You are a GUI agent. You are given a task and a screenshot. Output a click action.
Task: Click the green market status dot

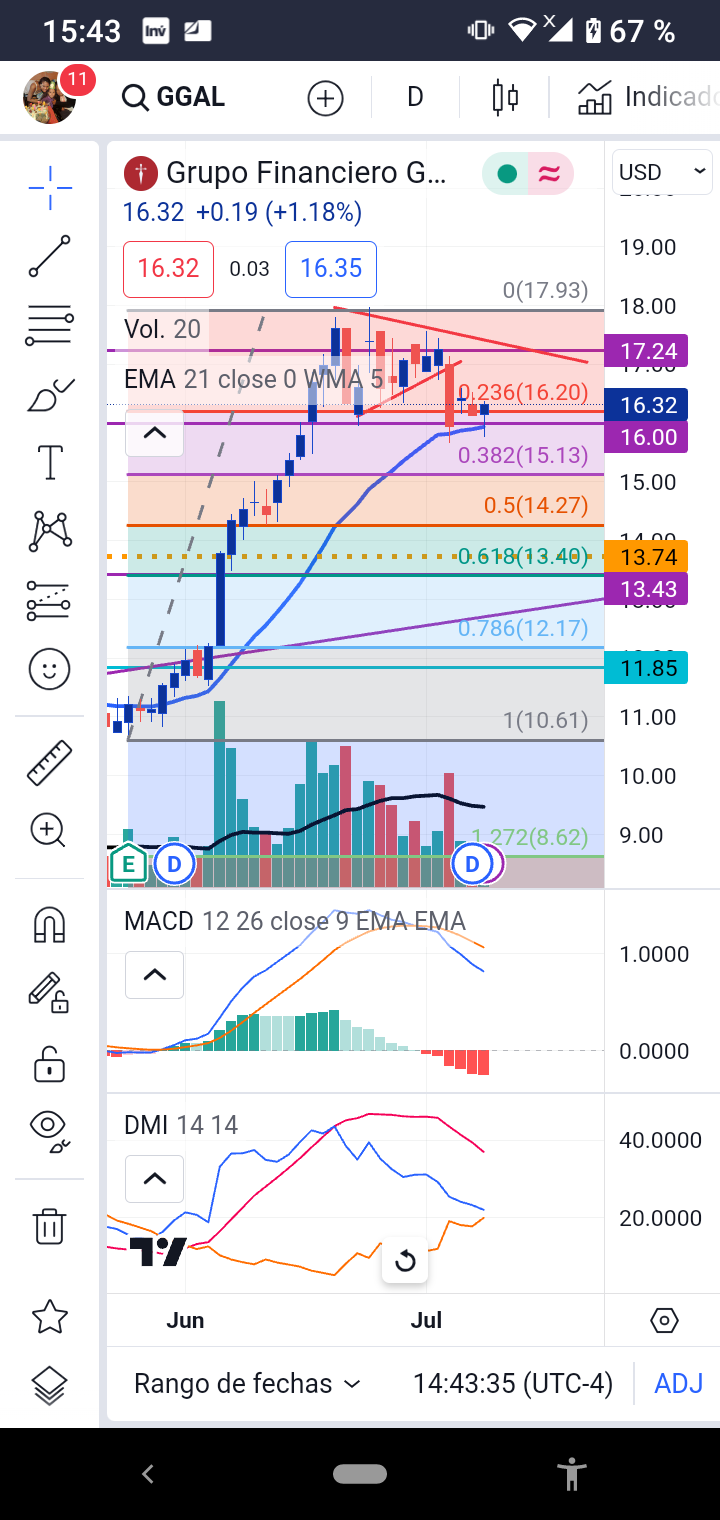[507, 174]
